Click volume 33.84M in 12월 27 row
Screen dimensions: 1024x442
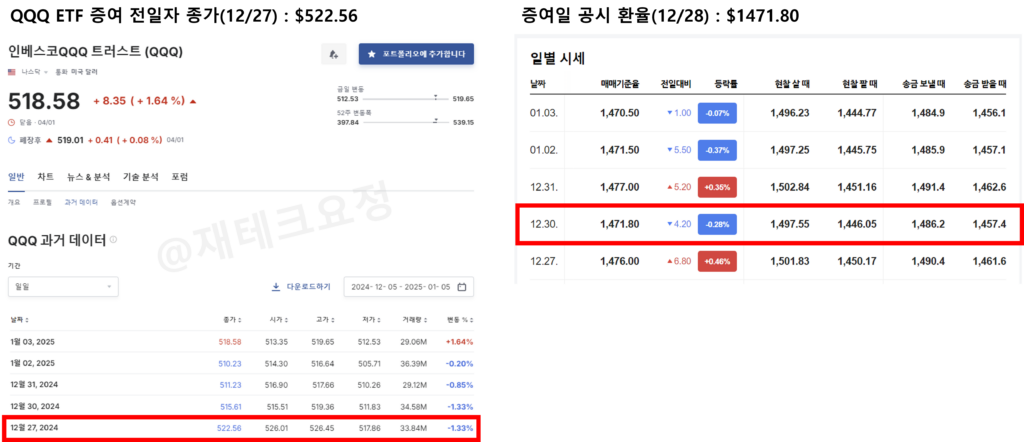415,428
